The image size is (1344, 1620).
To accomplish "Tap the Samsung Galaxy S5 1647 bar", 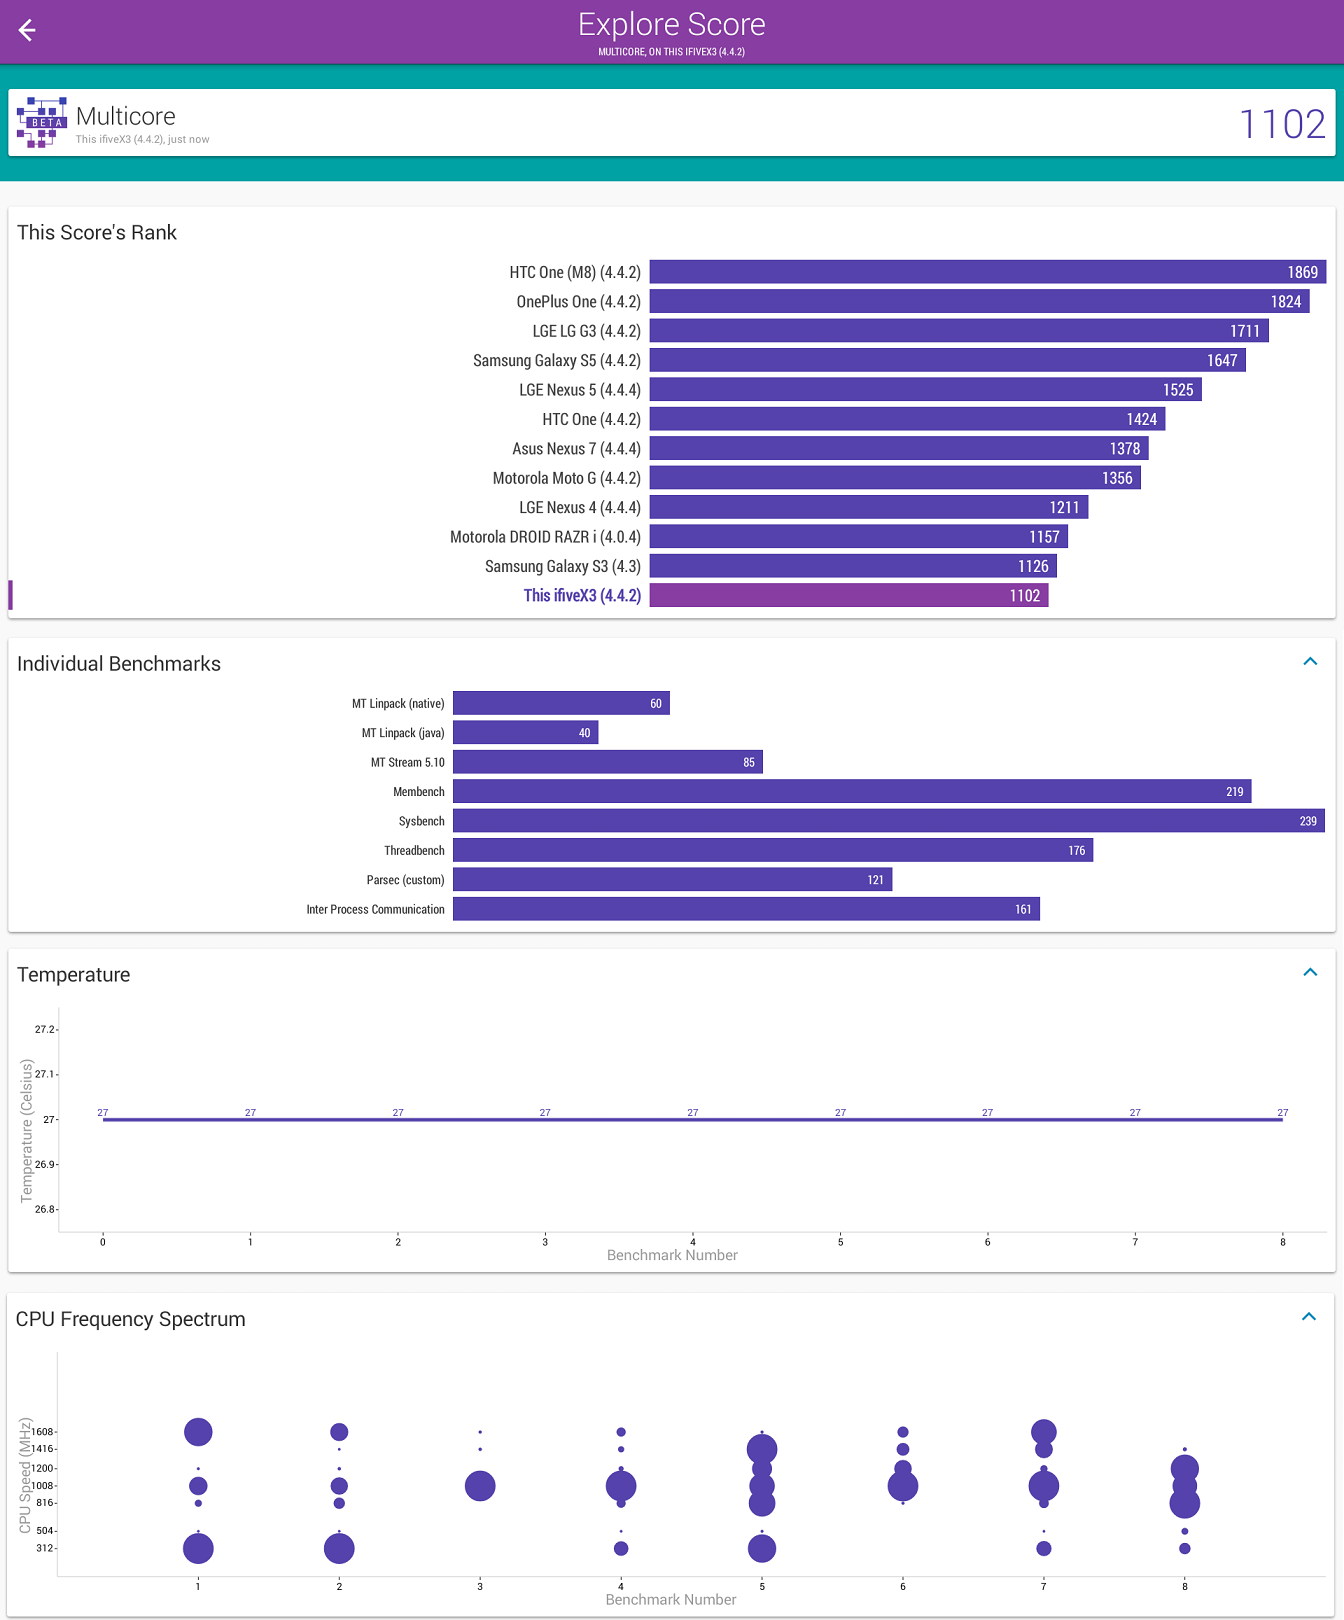I will (x=948, y=360).
